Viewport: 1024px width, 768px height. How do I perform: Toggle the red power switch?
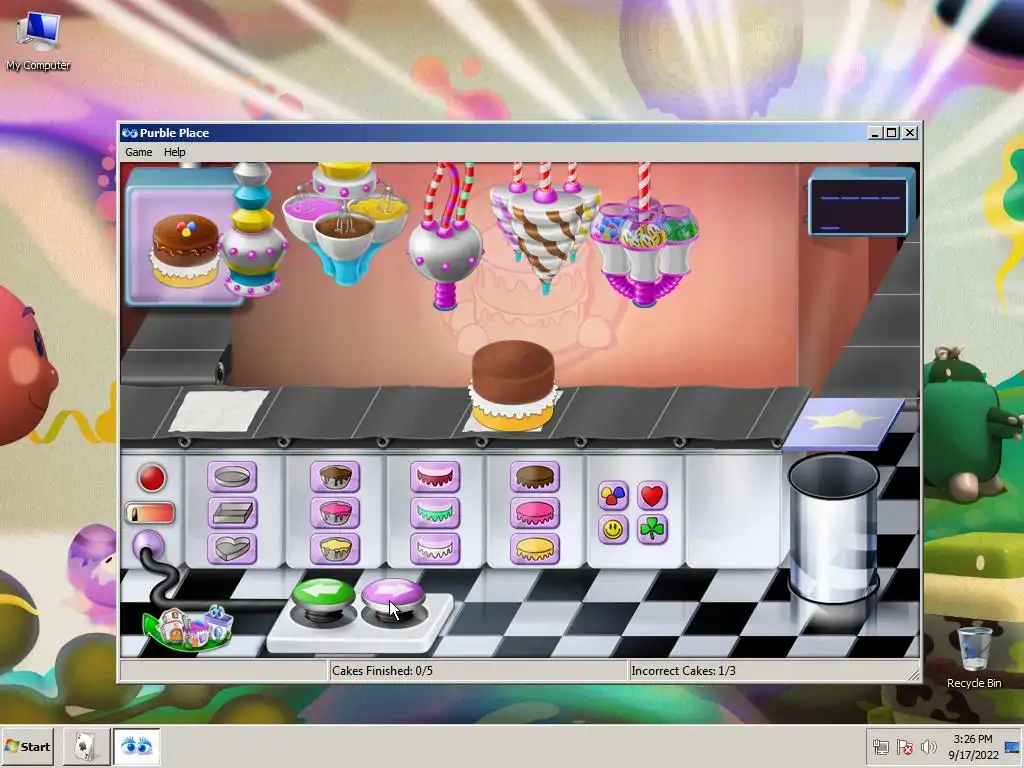(x=150, y=513)
